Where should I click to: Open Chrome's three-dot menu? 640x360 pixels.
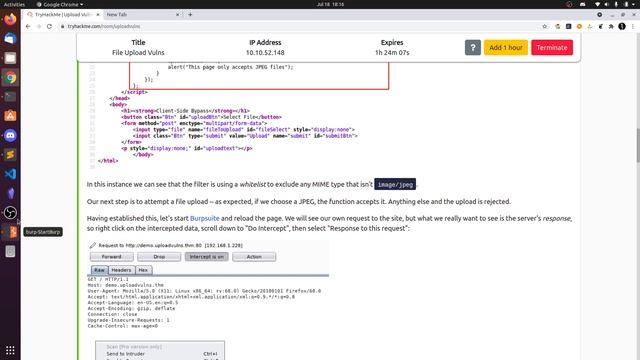633,26
